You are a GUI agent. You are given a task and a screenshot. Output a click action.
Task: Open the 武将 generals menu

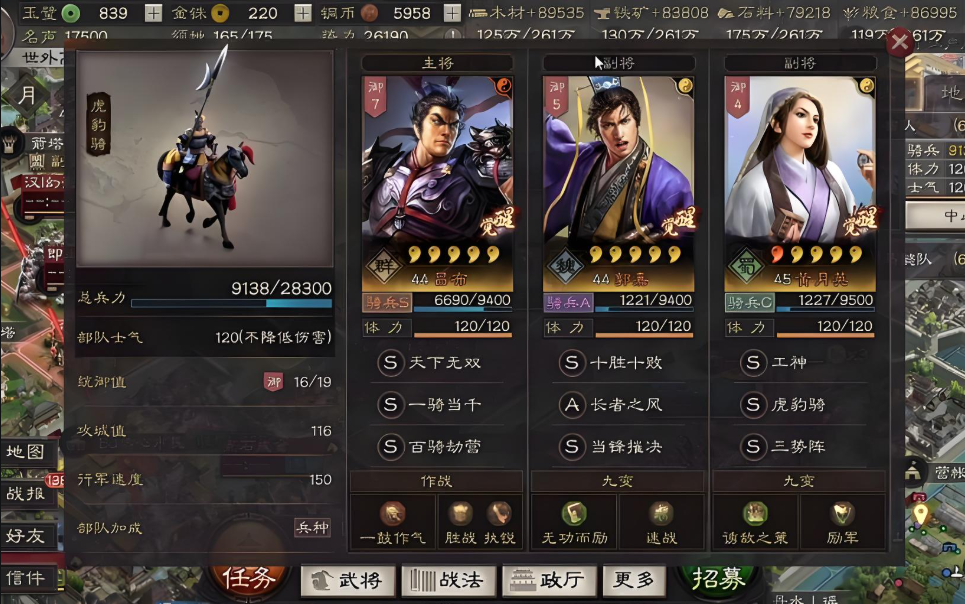tap(348, 581)
